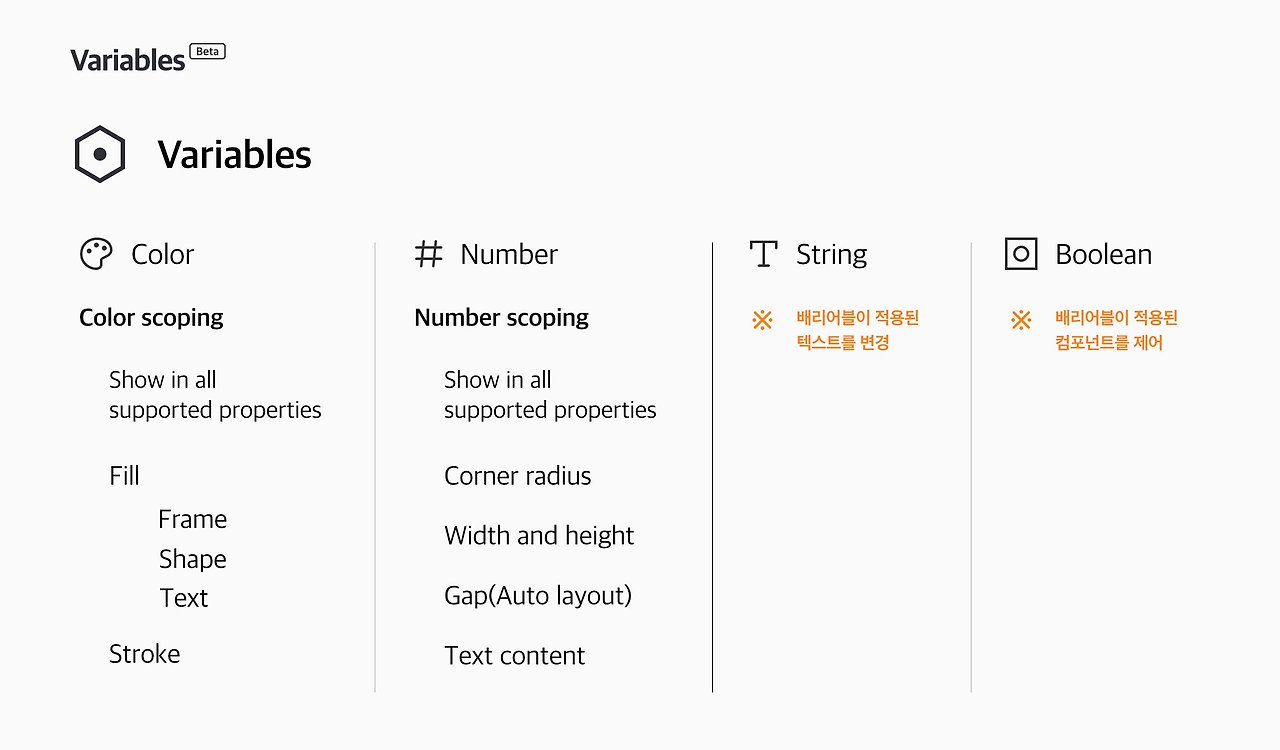Screen dimensions: 1280x750
Task: Choose Stroke in Color scoping
Action: [145, 654]
